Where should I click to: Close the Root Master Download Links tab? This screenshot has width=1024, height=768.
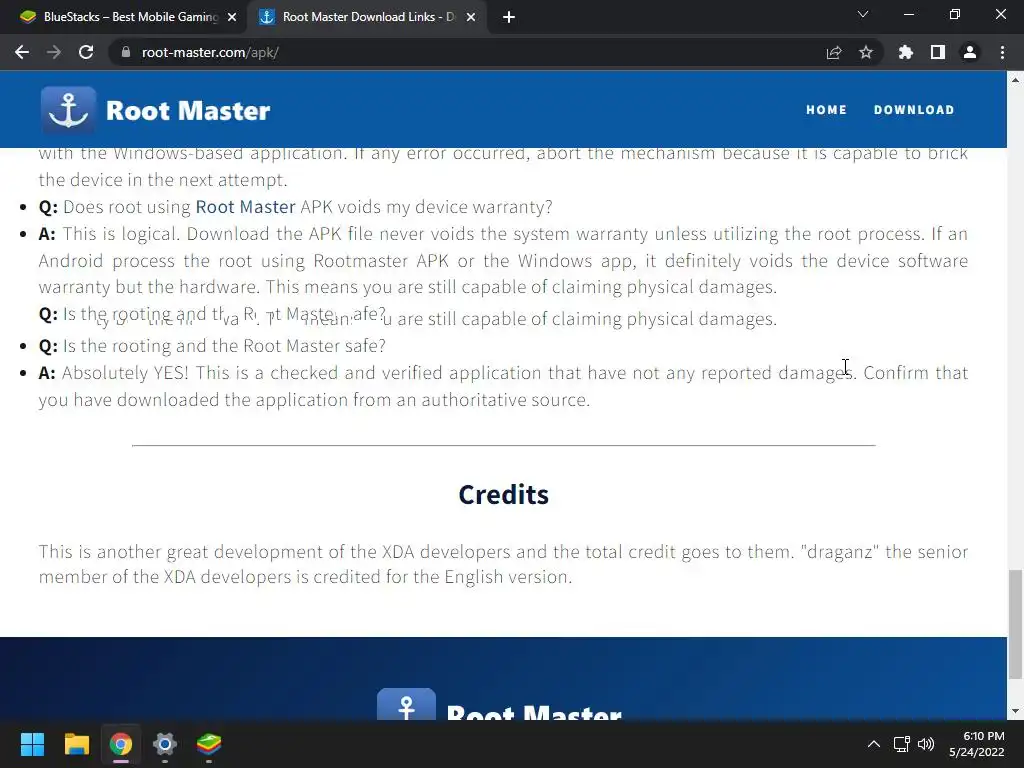click(x=471, y=17)
